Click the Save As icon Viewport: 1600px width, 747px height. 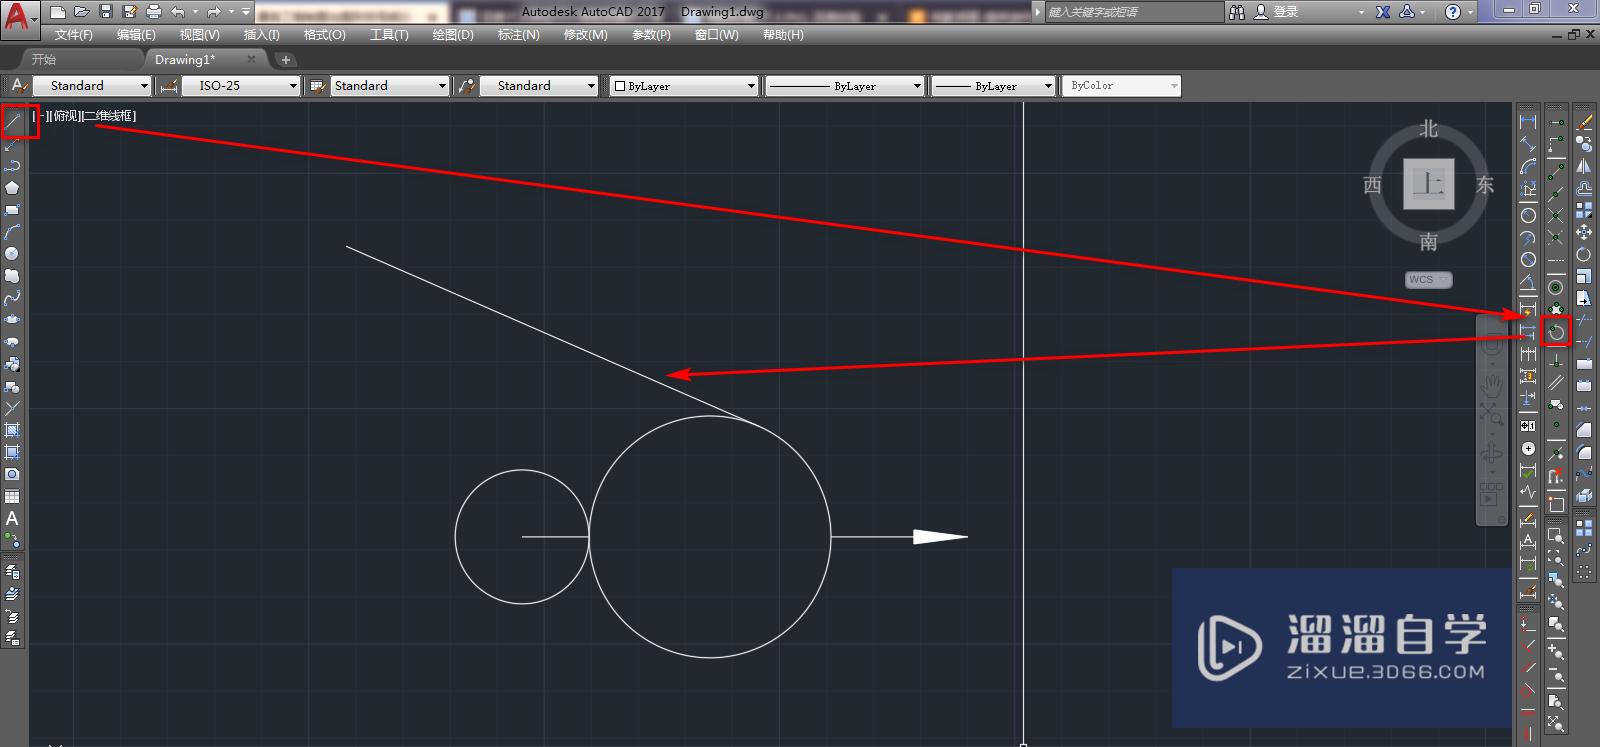(129, 12)
